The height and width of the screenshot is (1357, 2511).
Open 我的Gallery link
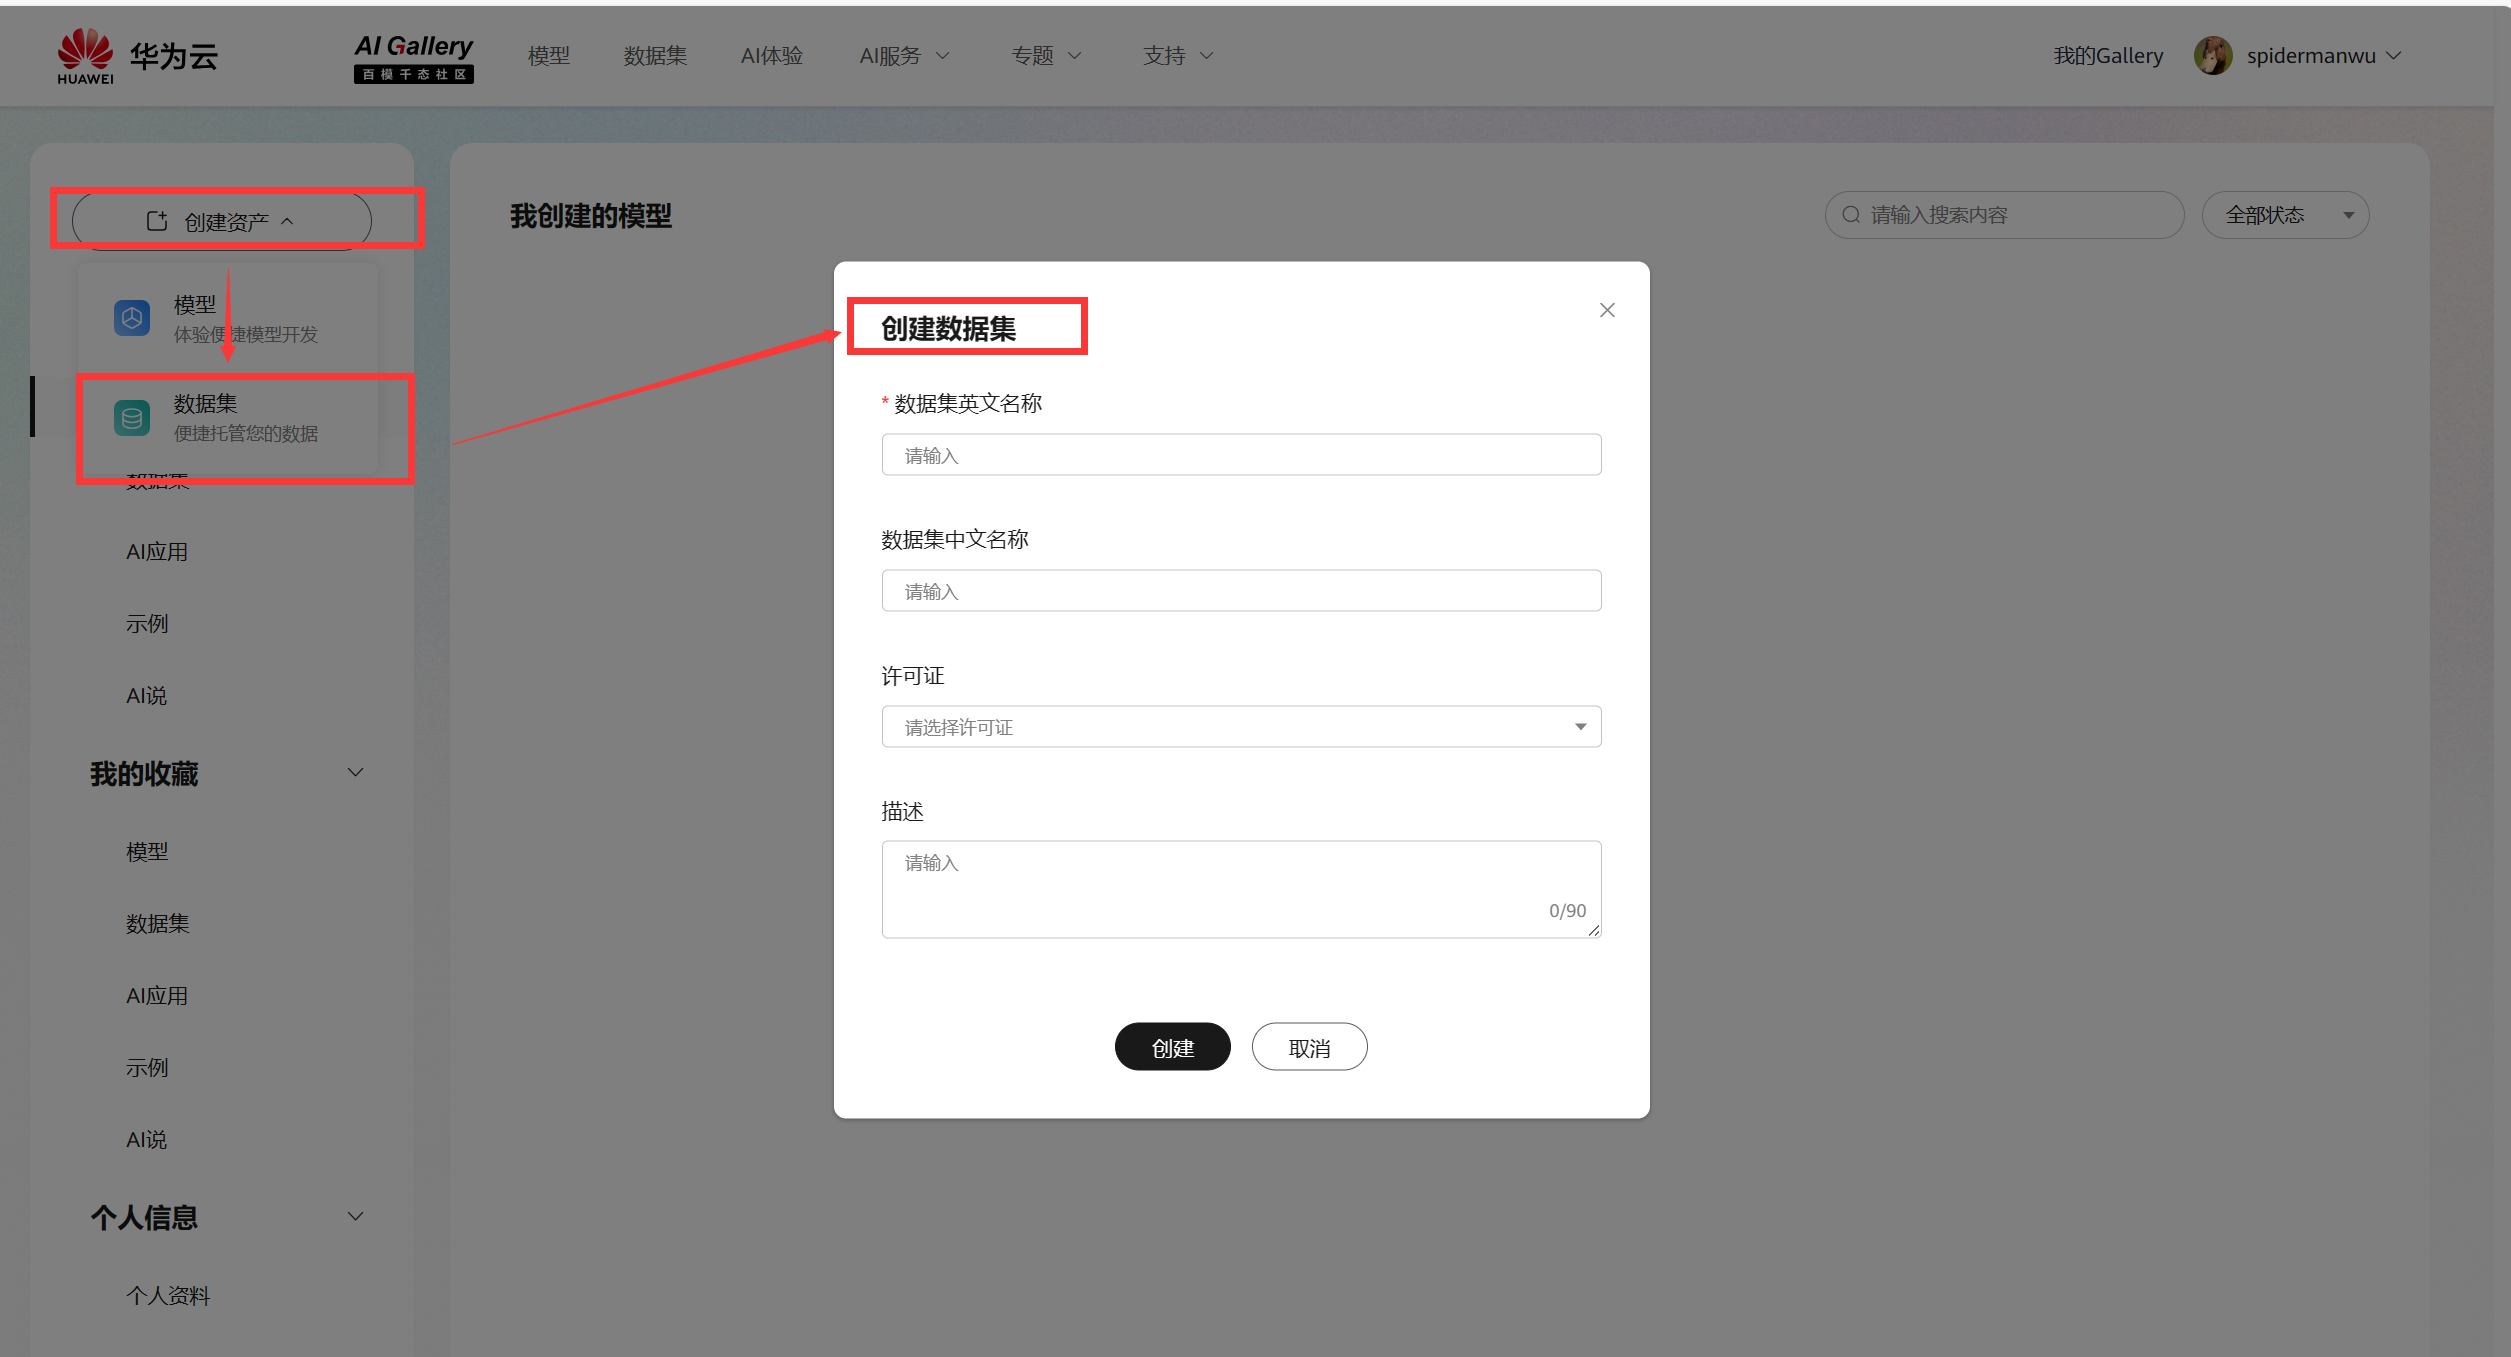[x=2108, y=56]
